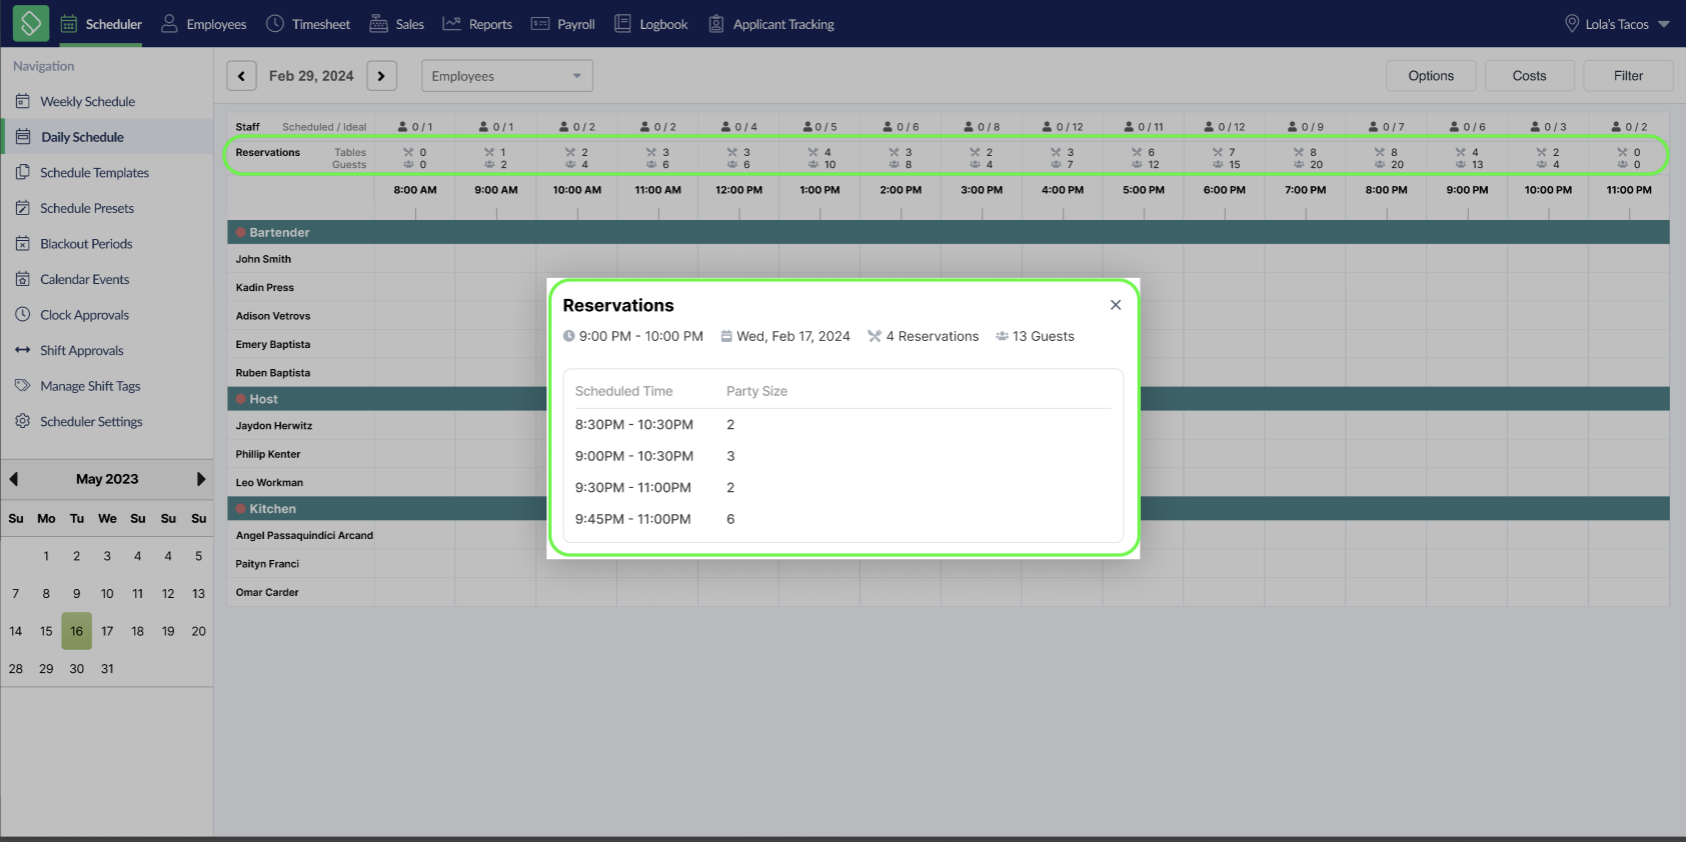Click employee Phillip Kenter row label
The width and height of the screenshot is (1686, 842).
tap(268, 454)
